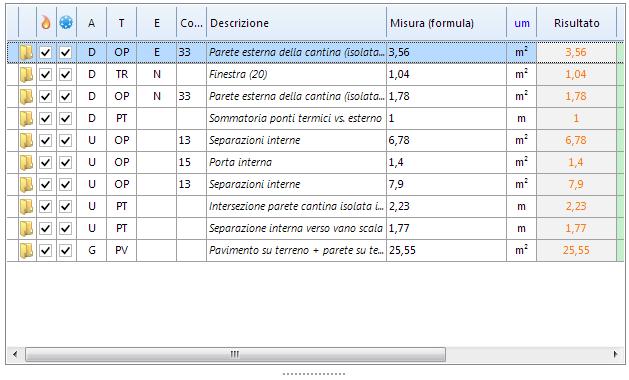The image size is (629, 380).
Task: Open folder icon of Intersezione parete cantina row
Action: pos(26,207)
